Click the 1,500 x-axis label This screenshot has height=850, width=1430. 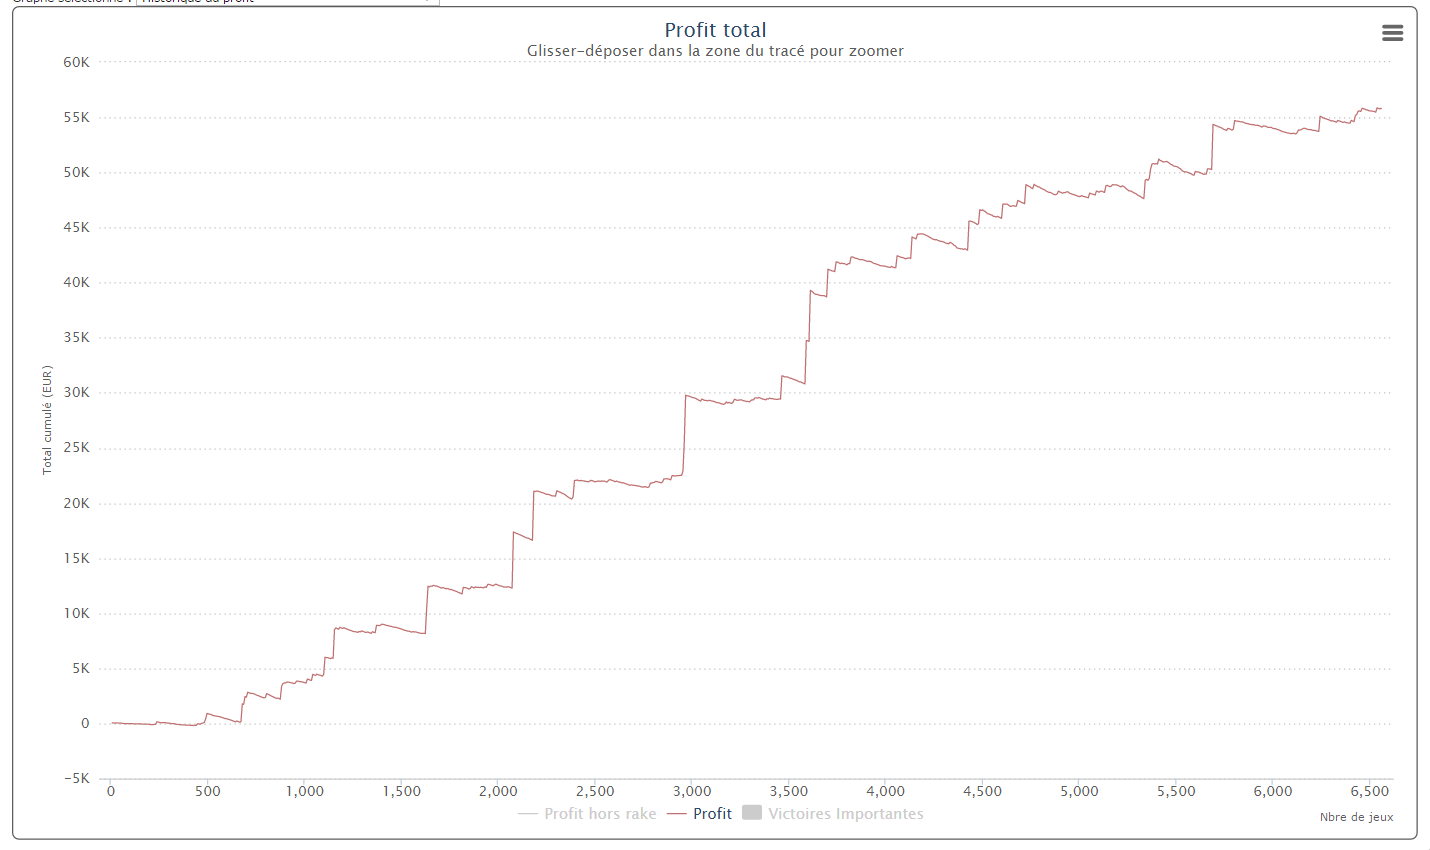402,791
